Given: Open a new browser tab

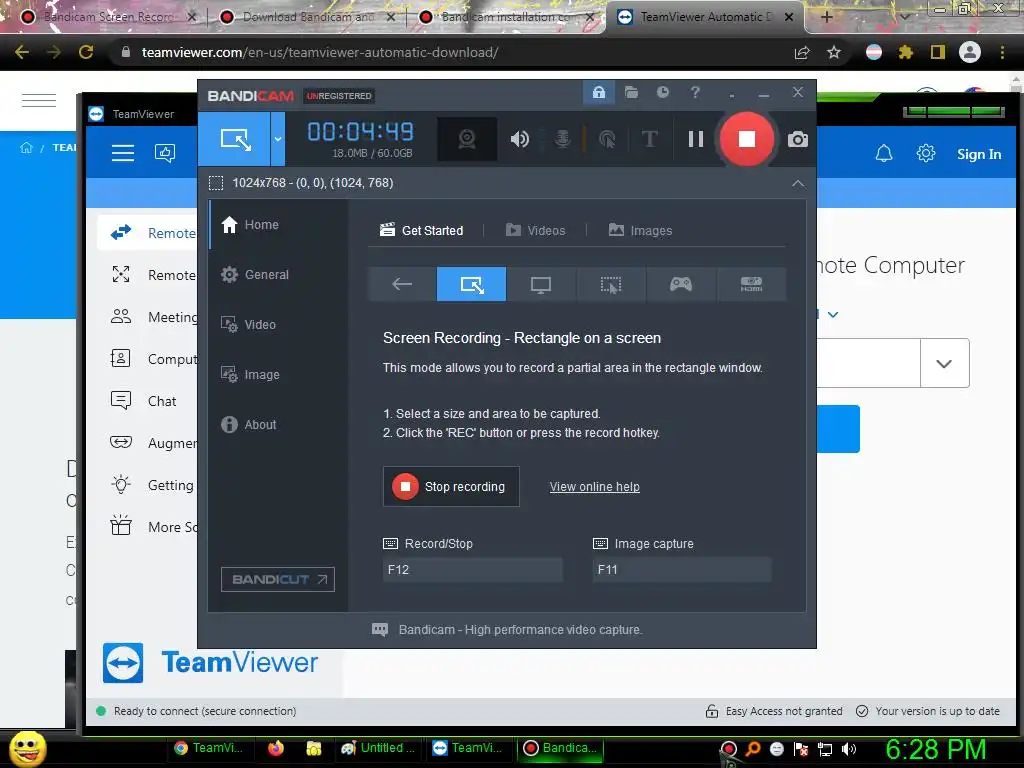Looking at the screenshot, I should pos(827,17).
